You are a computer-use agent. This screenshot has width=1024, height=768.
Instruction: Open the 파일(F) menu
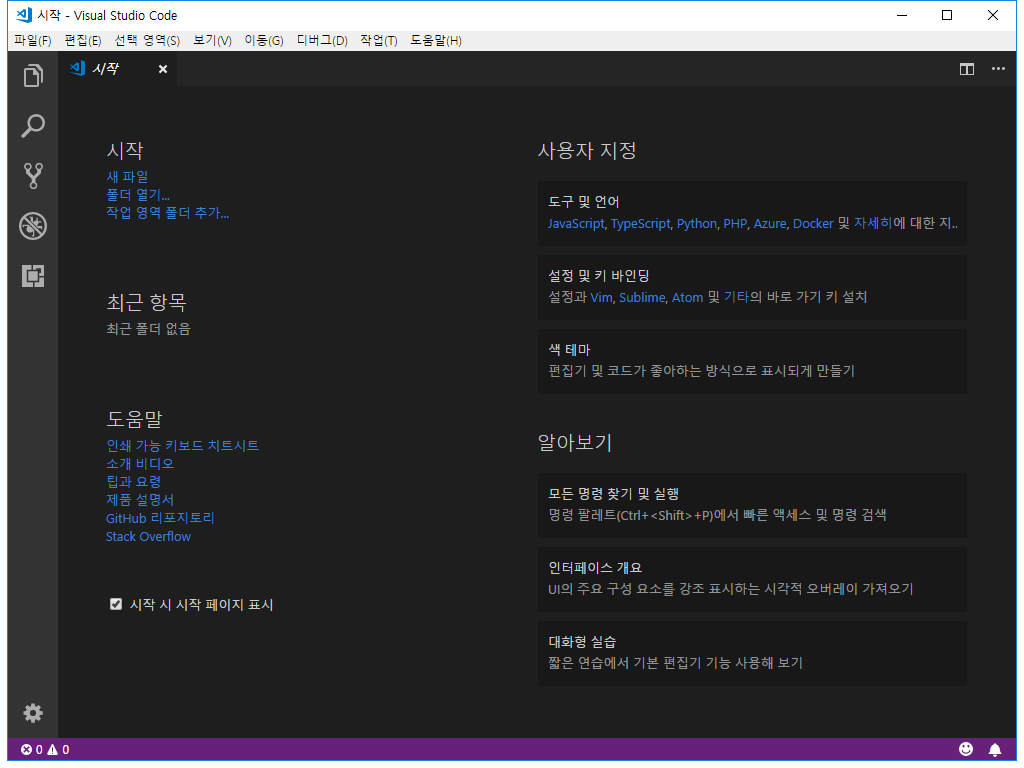point(33,40)
